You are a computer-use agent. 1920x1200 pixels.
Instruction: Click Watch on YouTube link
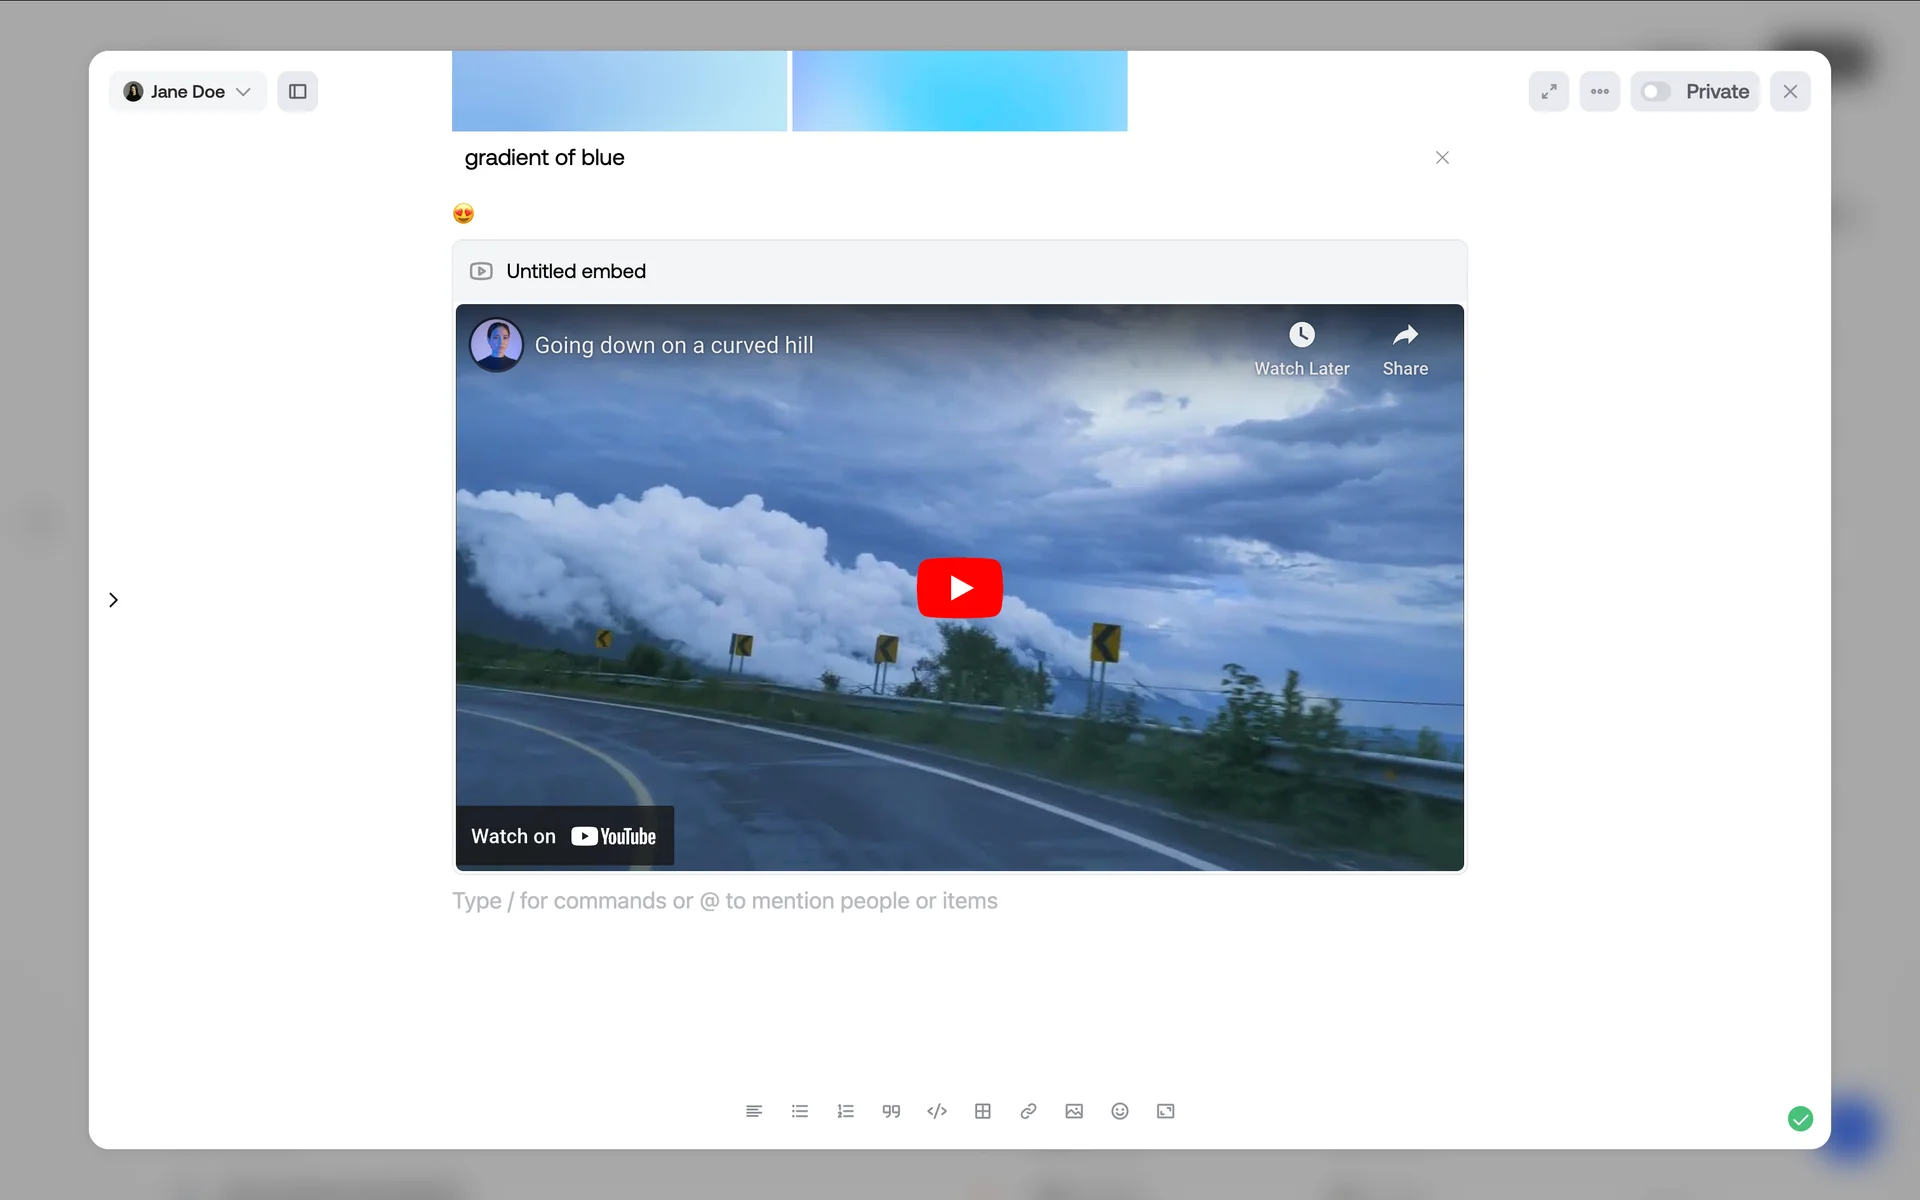(564, 836)
